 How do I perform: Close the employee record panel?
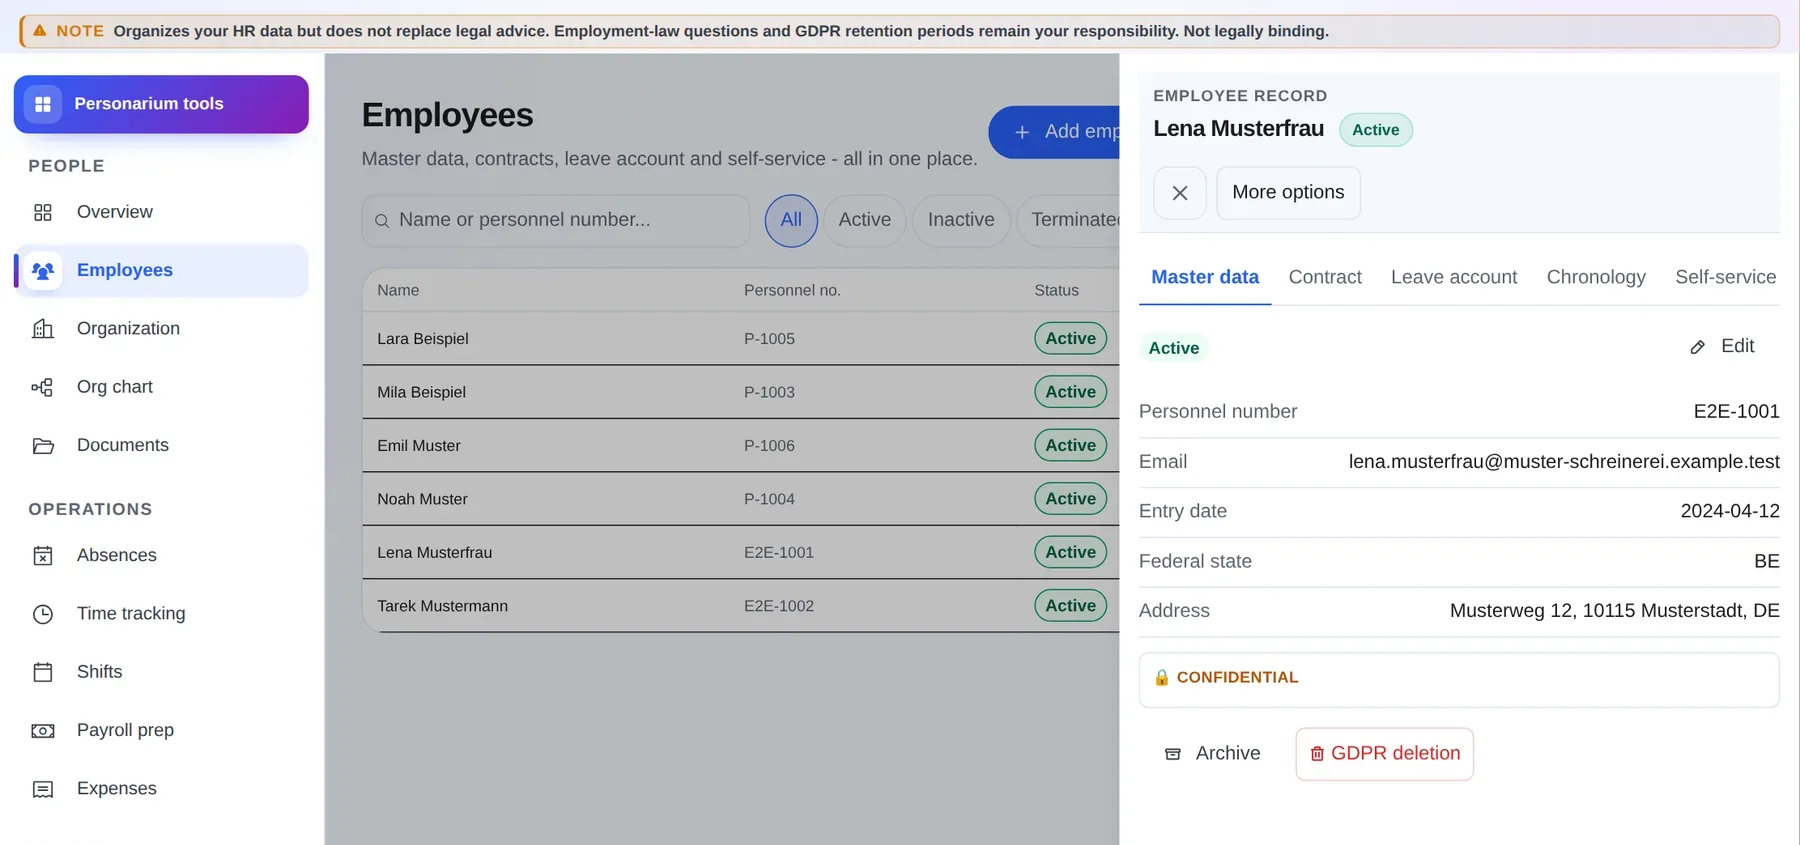pyautogui.click(x=1180, y=193)
